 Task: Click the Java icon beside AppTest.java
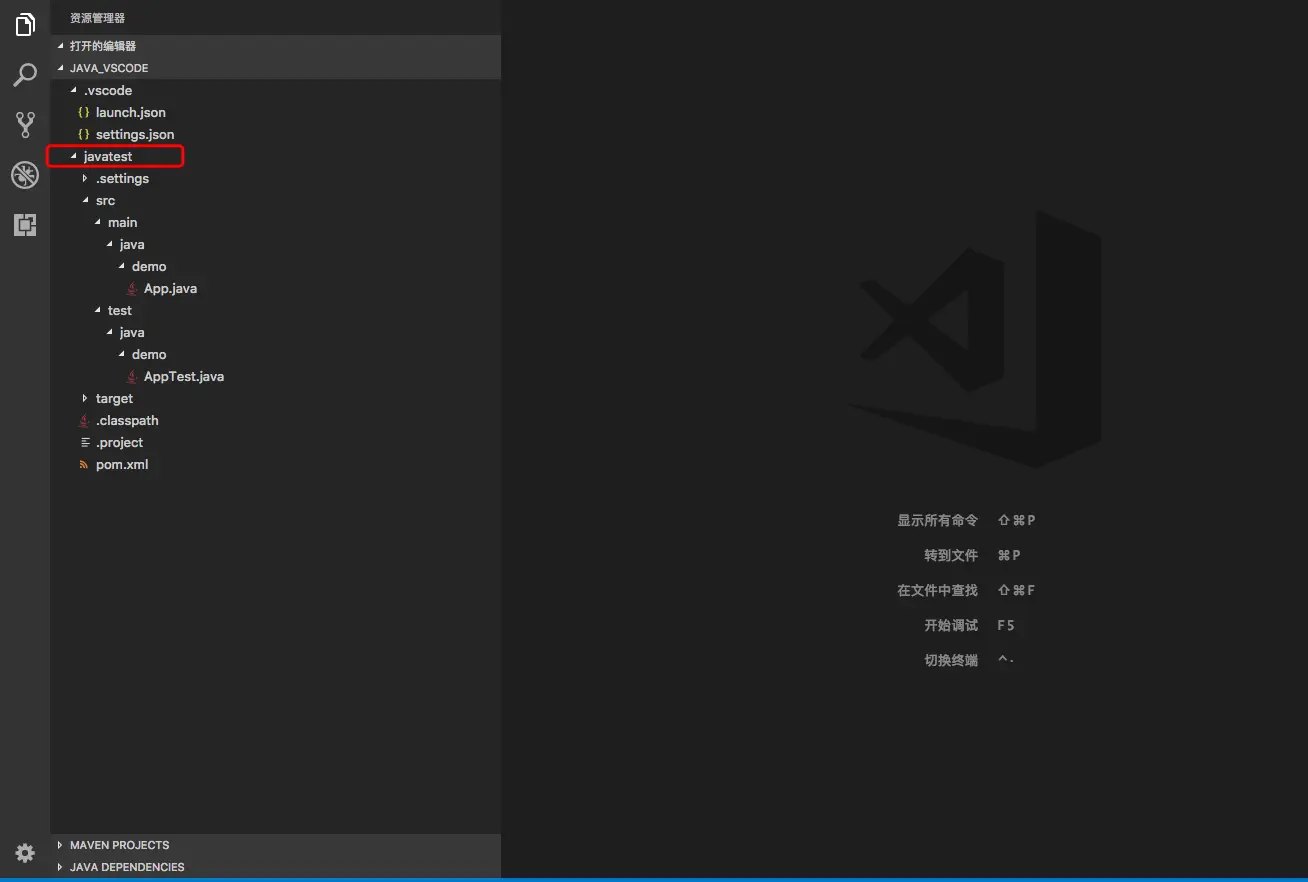pos(132,376)
